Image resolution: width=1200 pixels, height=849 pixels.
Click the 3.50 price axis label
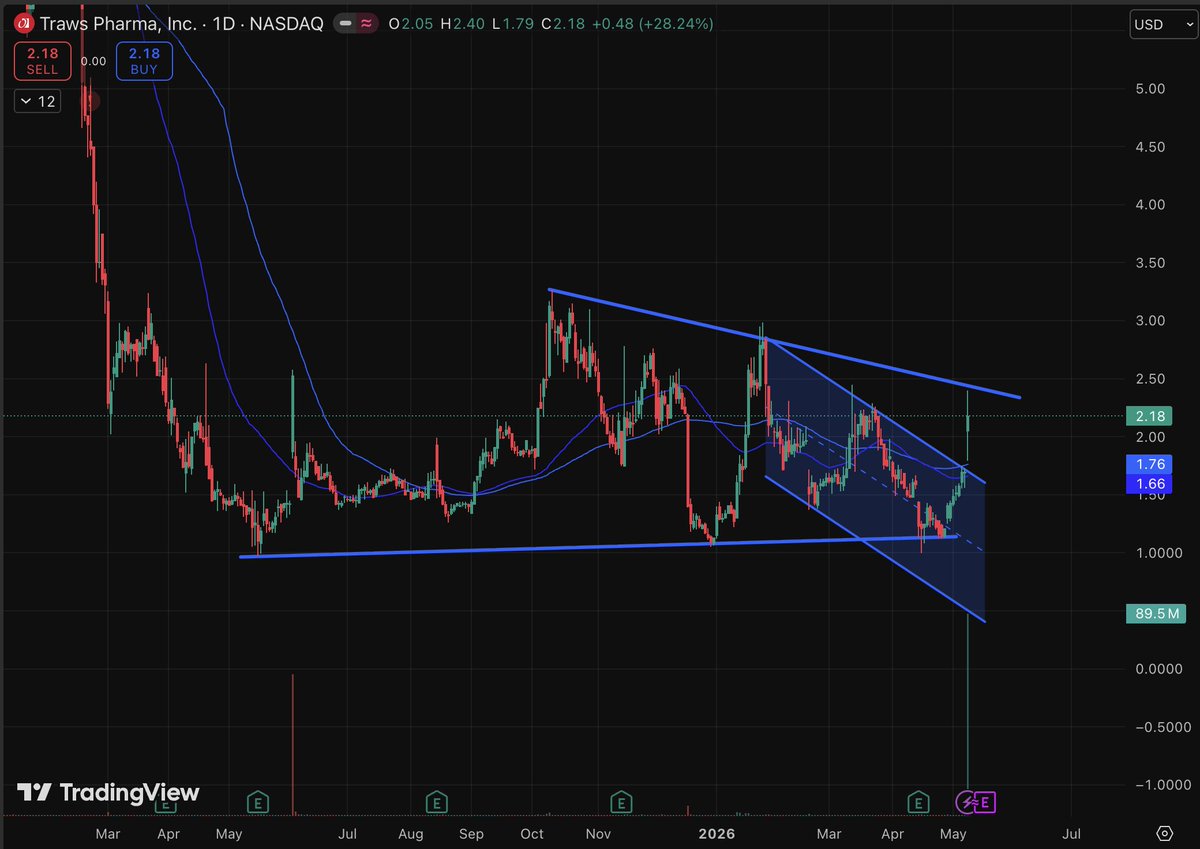[1150, 263]
